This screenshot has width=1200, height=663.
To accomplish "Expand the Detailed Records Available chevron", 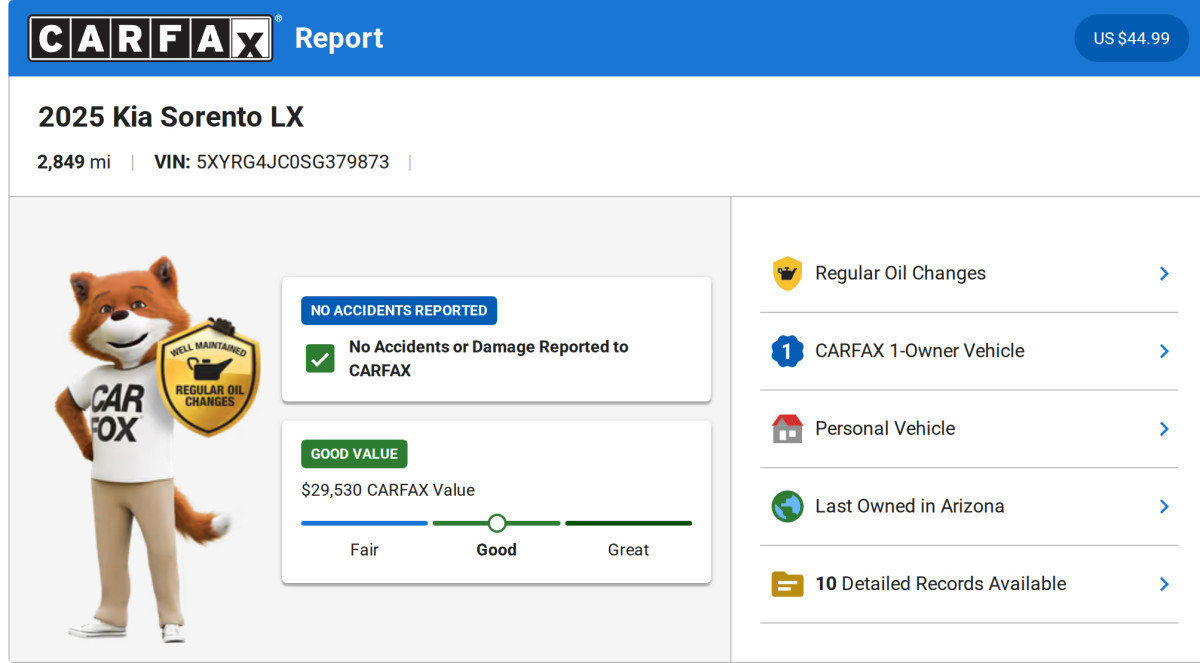I will click(x=1164, y=584).
